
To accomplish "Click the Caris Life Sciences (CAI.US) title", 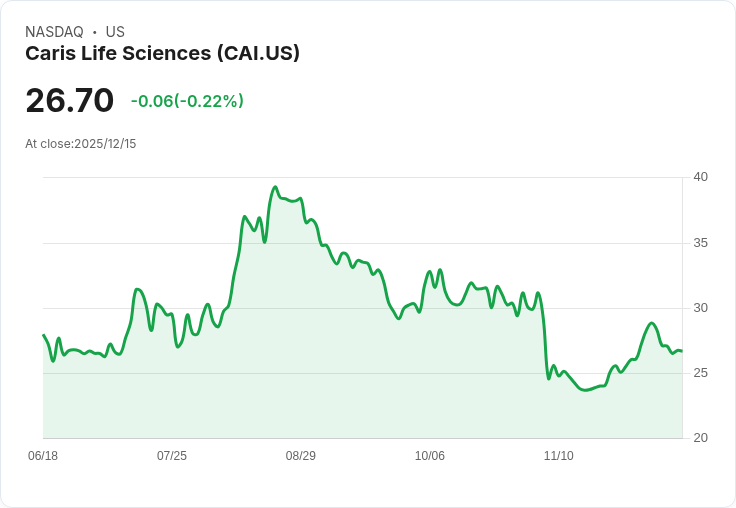I will tap(162, 54).
